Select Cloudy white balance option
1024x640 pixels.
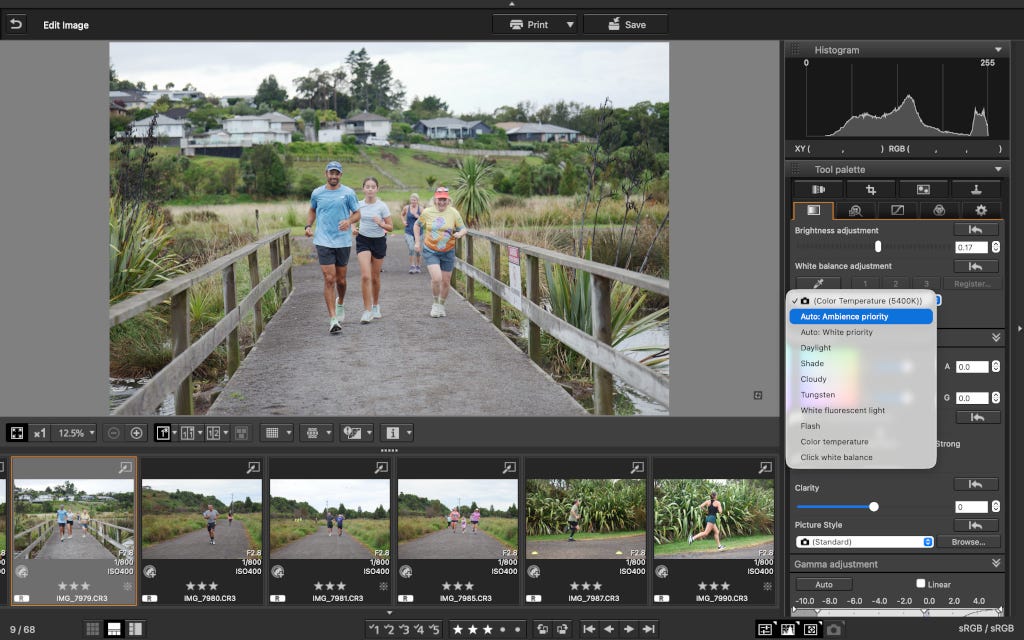pos(814,379)
